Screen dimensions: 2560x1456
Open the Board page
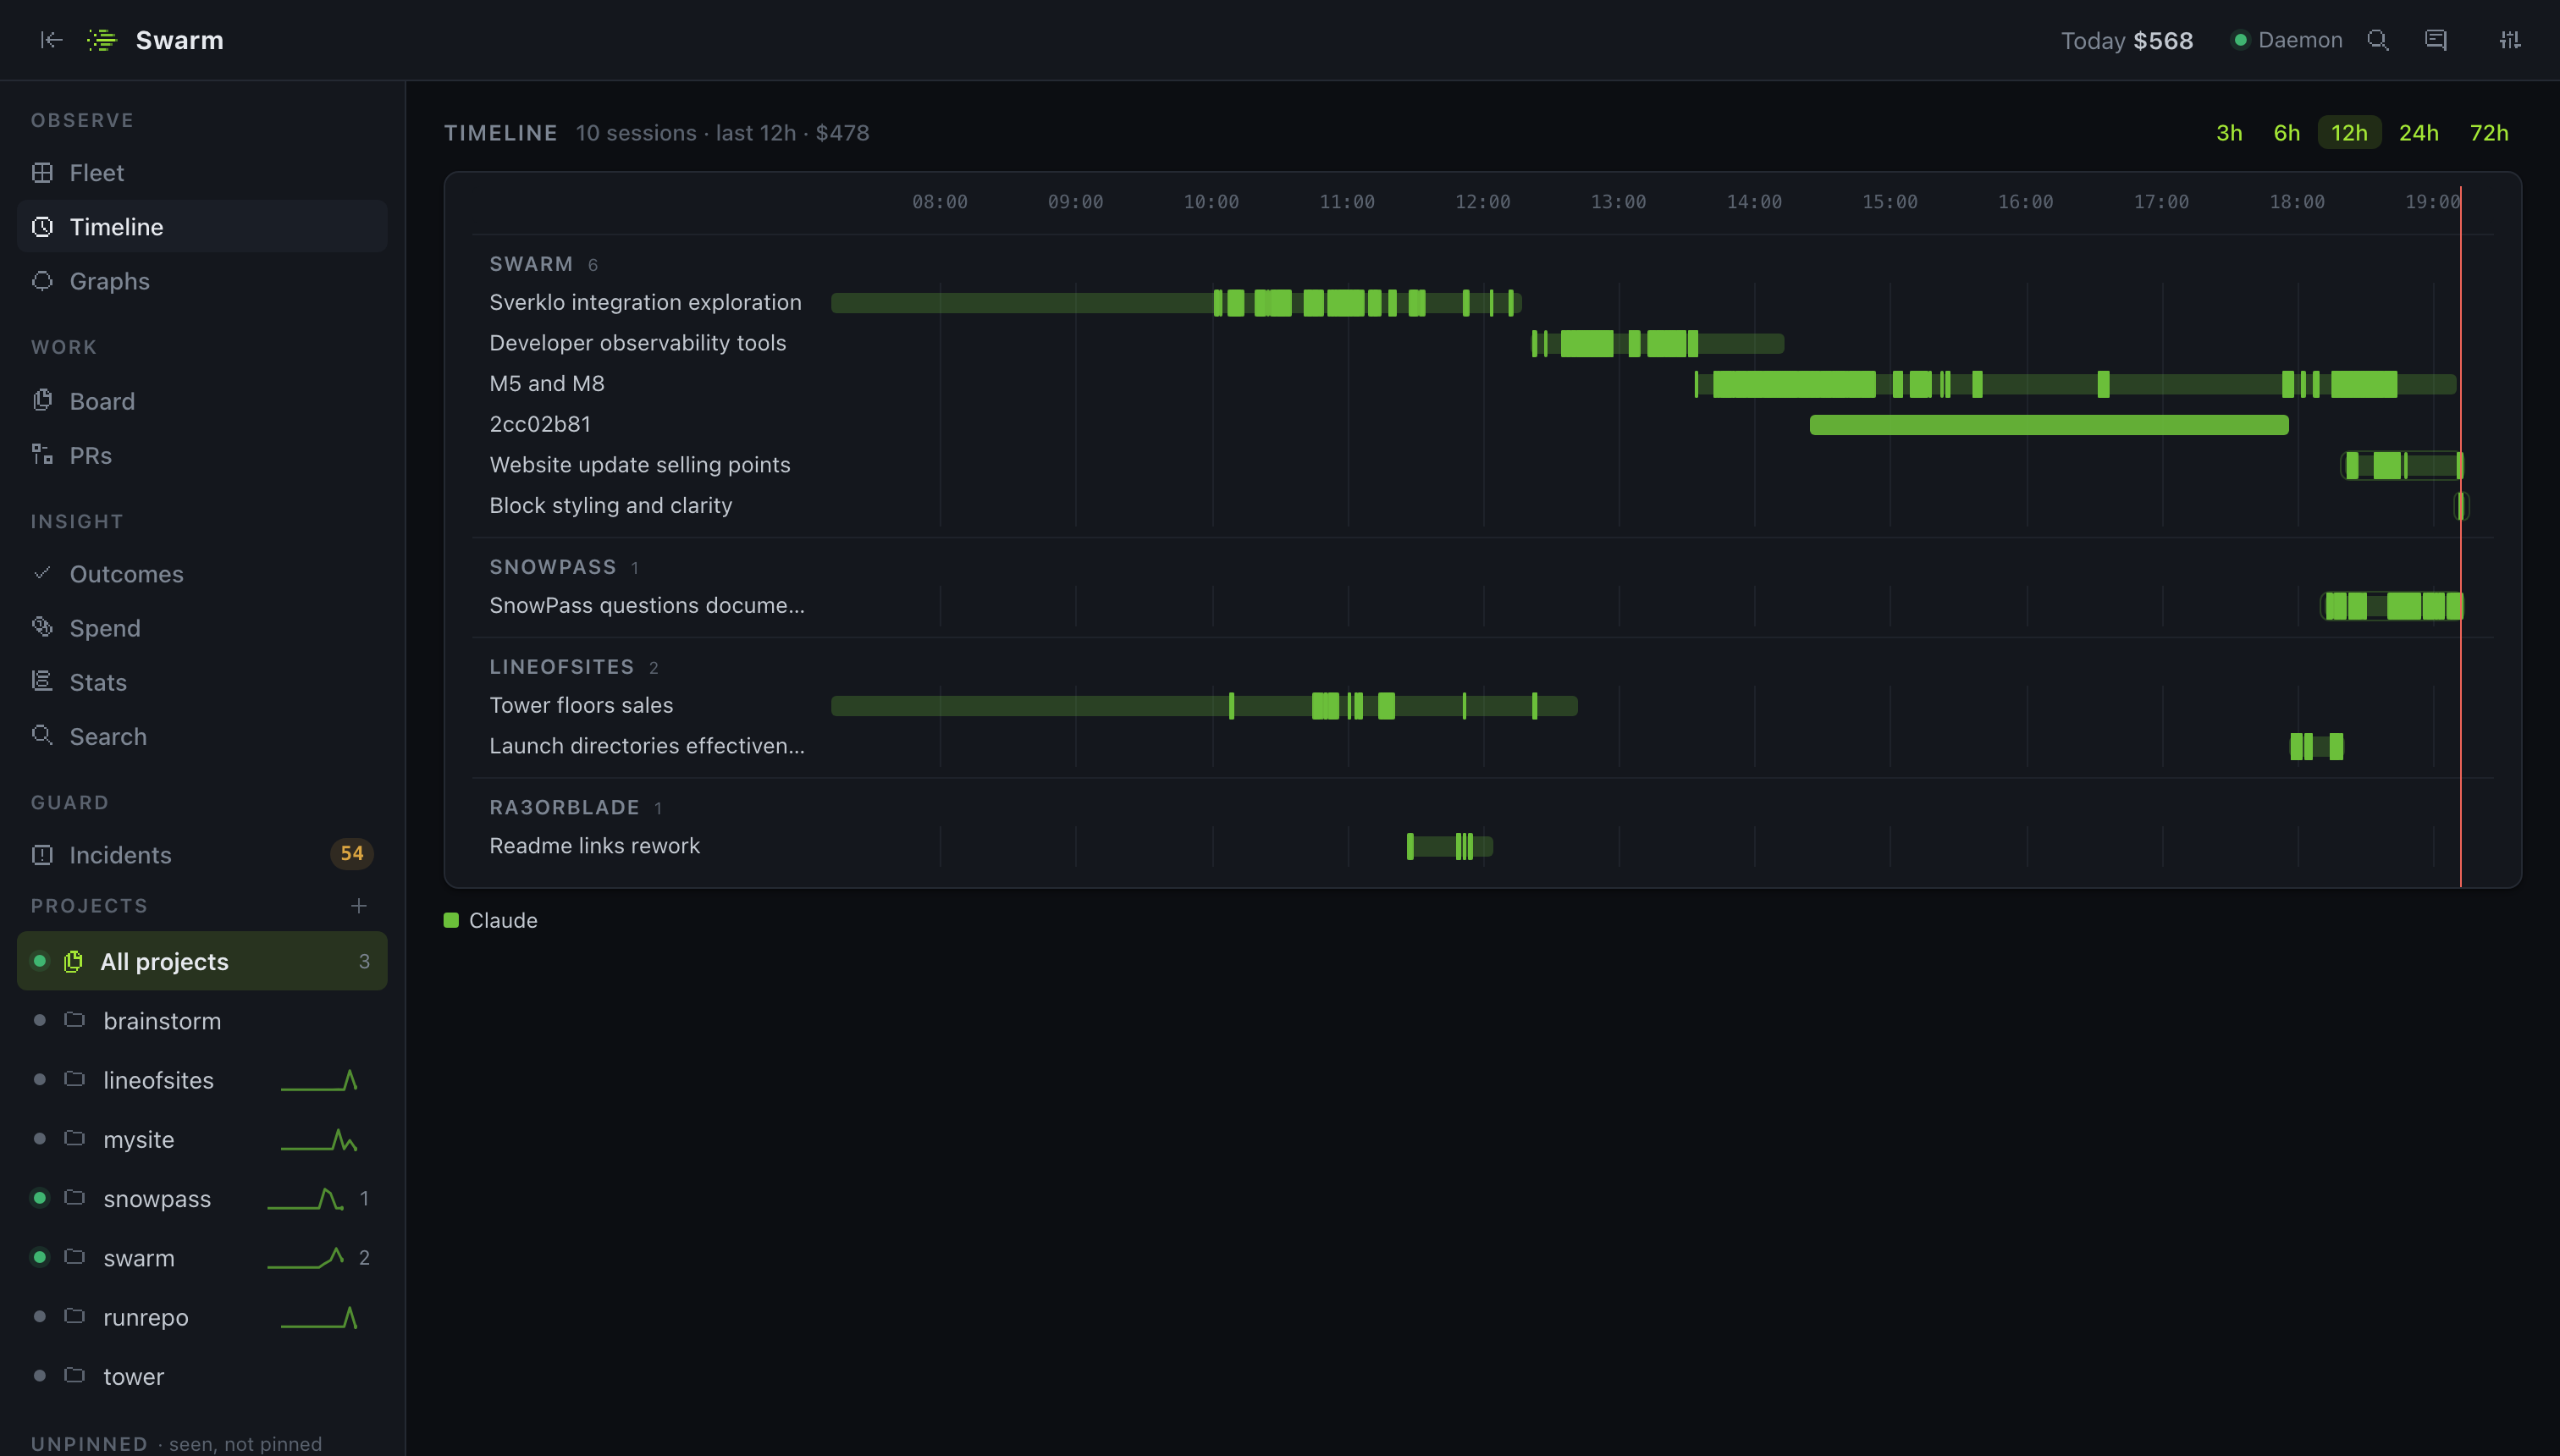coord(202,400)
